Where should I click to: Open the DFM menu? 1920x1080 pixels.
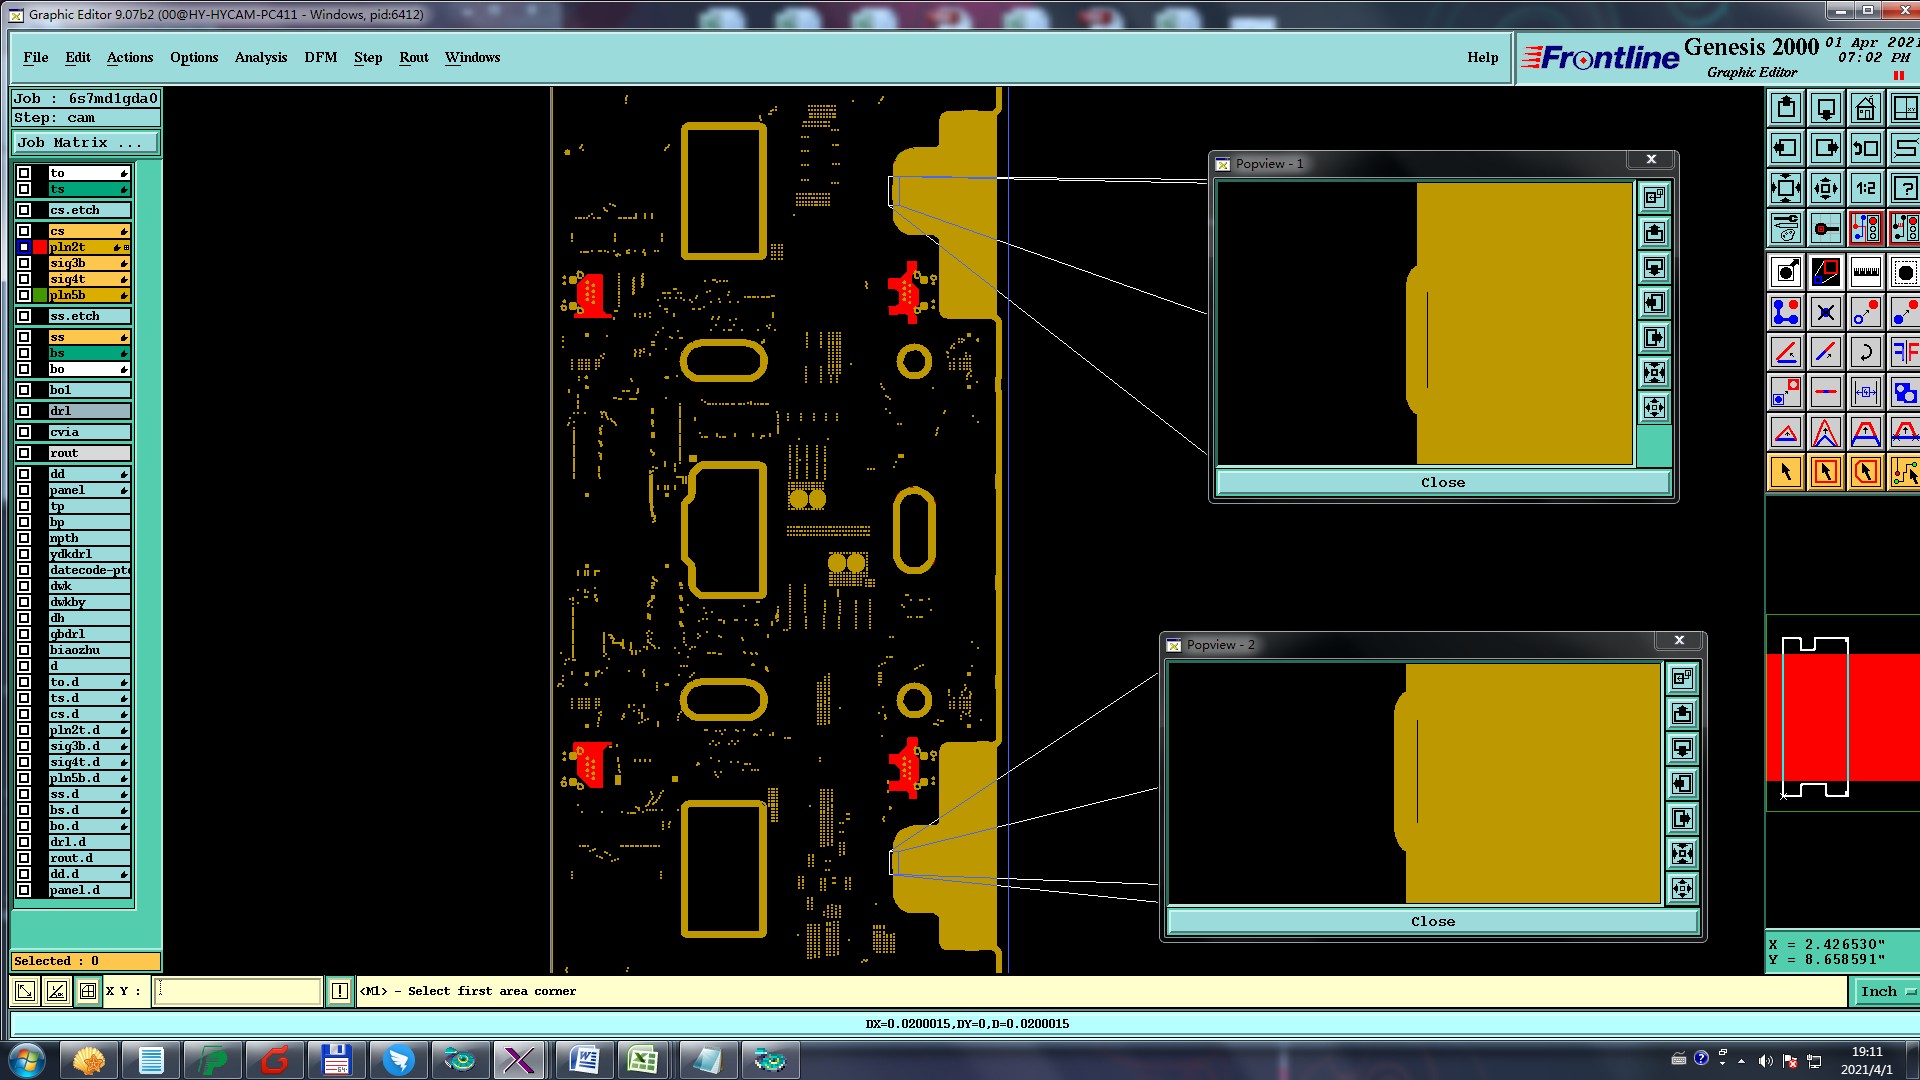point(320,57)
